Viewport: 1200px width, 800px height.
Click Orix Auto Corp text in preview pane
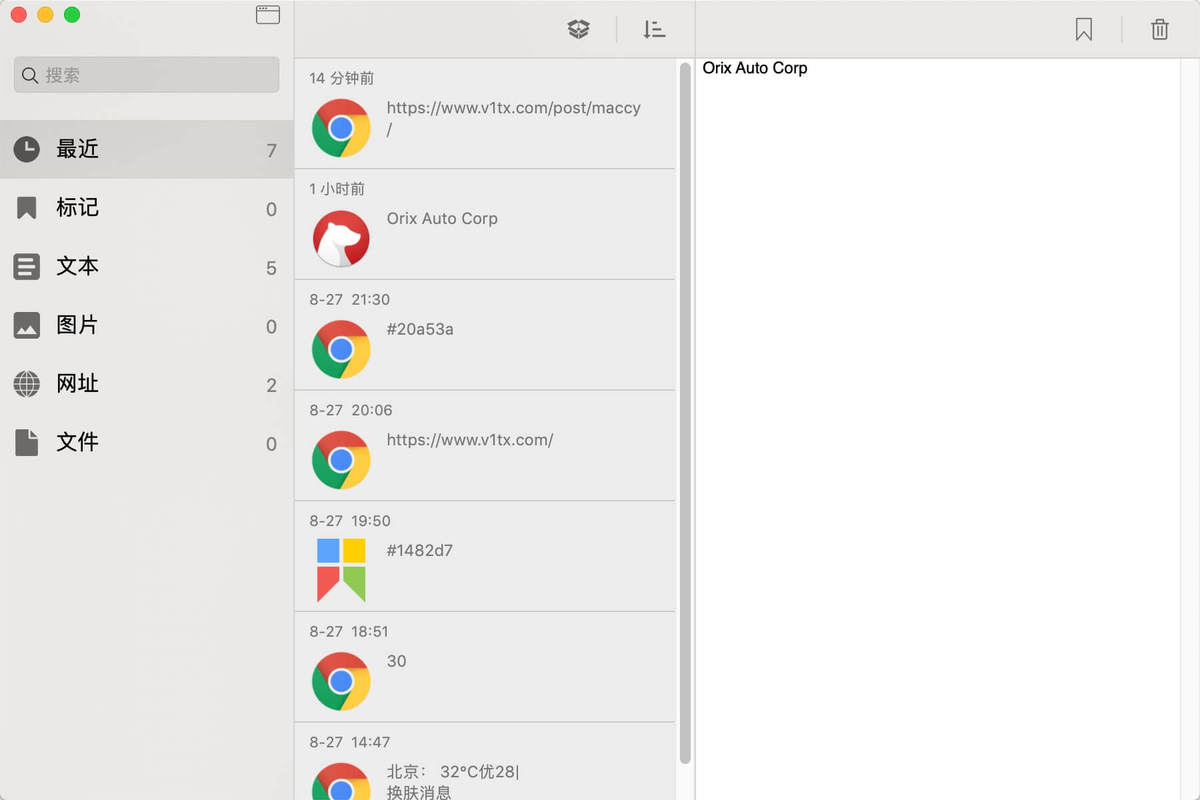(x=755, y=68)
